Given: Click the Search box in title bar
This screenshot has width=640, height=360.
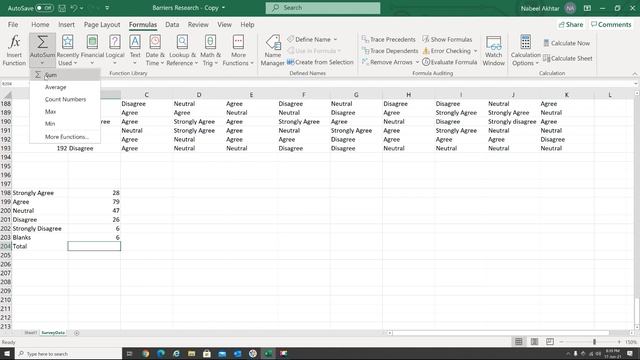Looking at the screenshot, I should click(x=323, y=8).
